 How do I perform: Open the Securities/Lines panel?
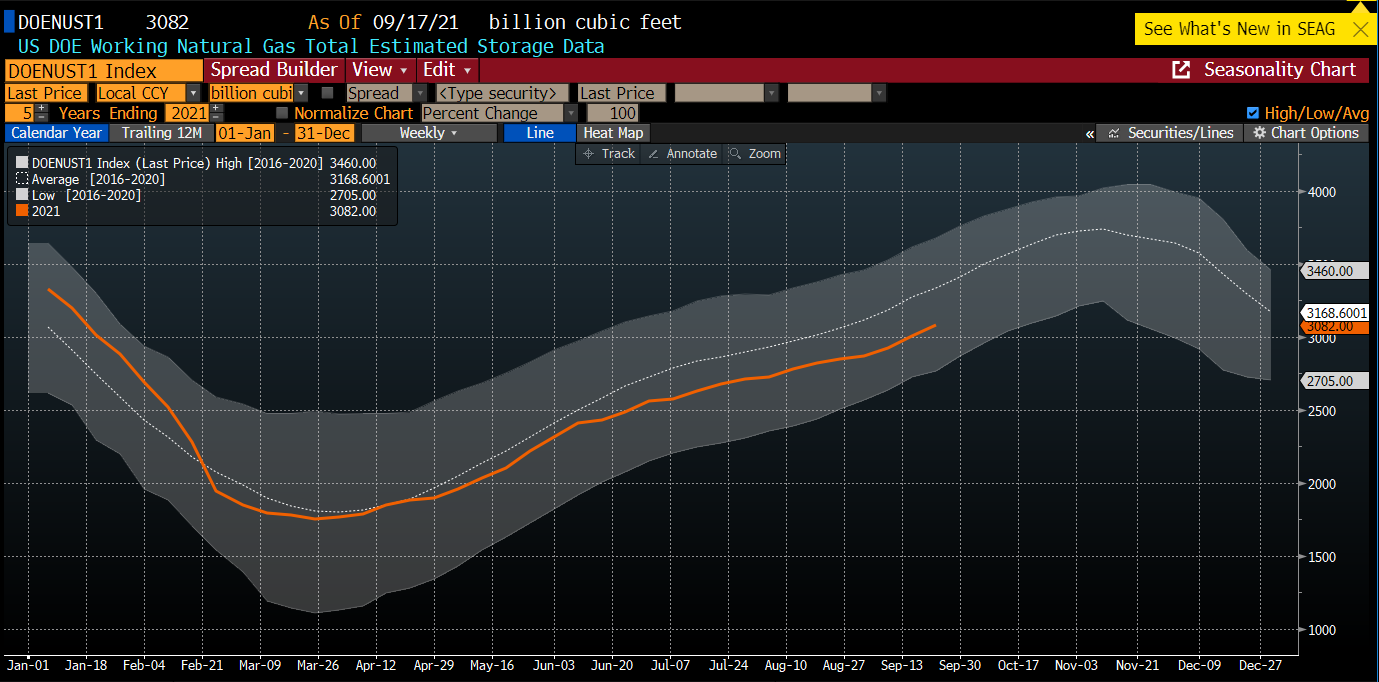[x=1171, y=133]
